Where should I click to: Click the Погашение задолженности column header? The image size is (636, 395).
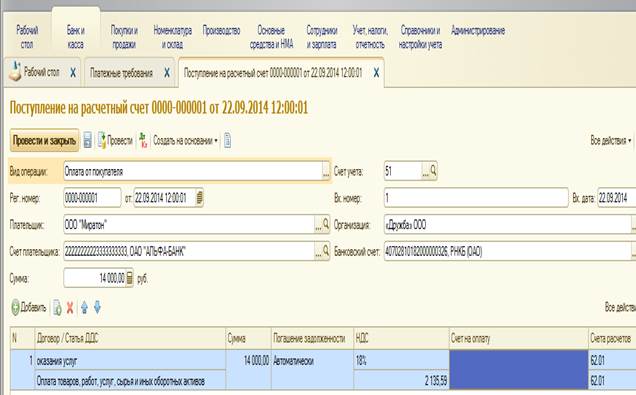click(312, 338)
